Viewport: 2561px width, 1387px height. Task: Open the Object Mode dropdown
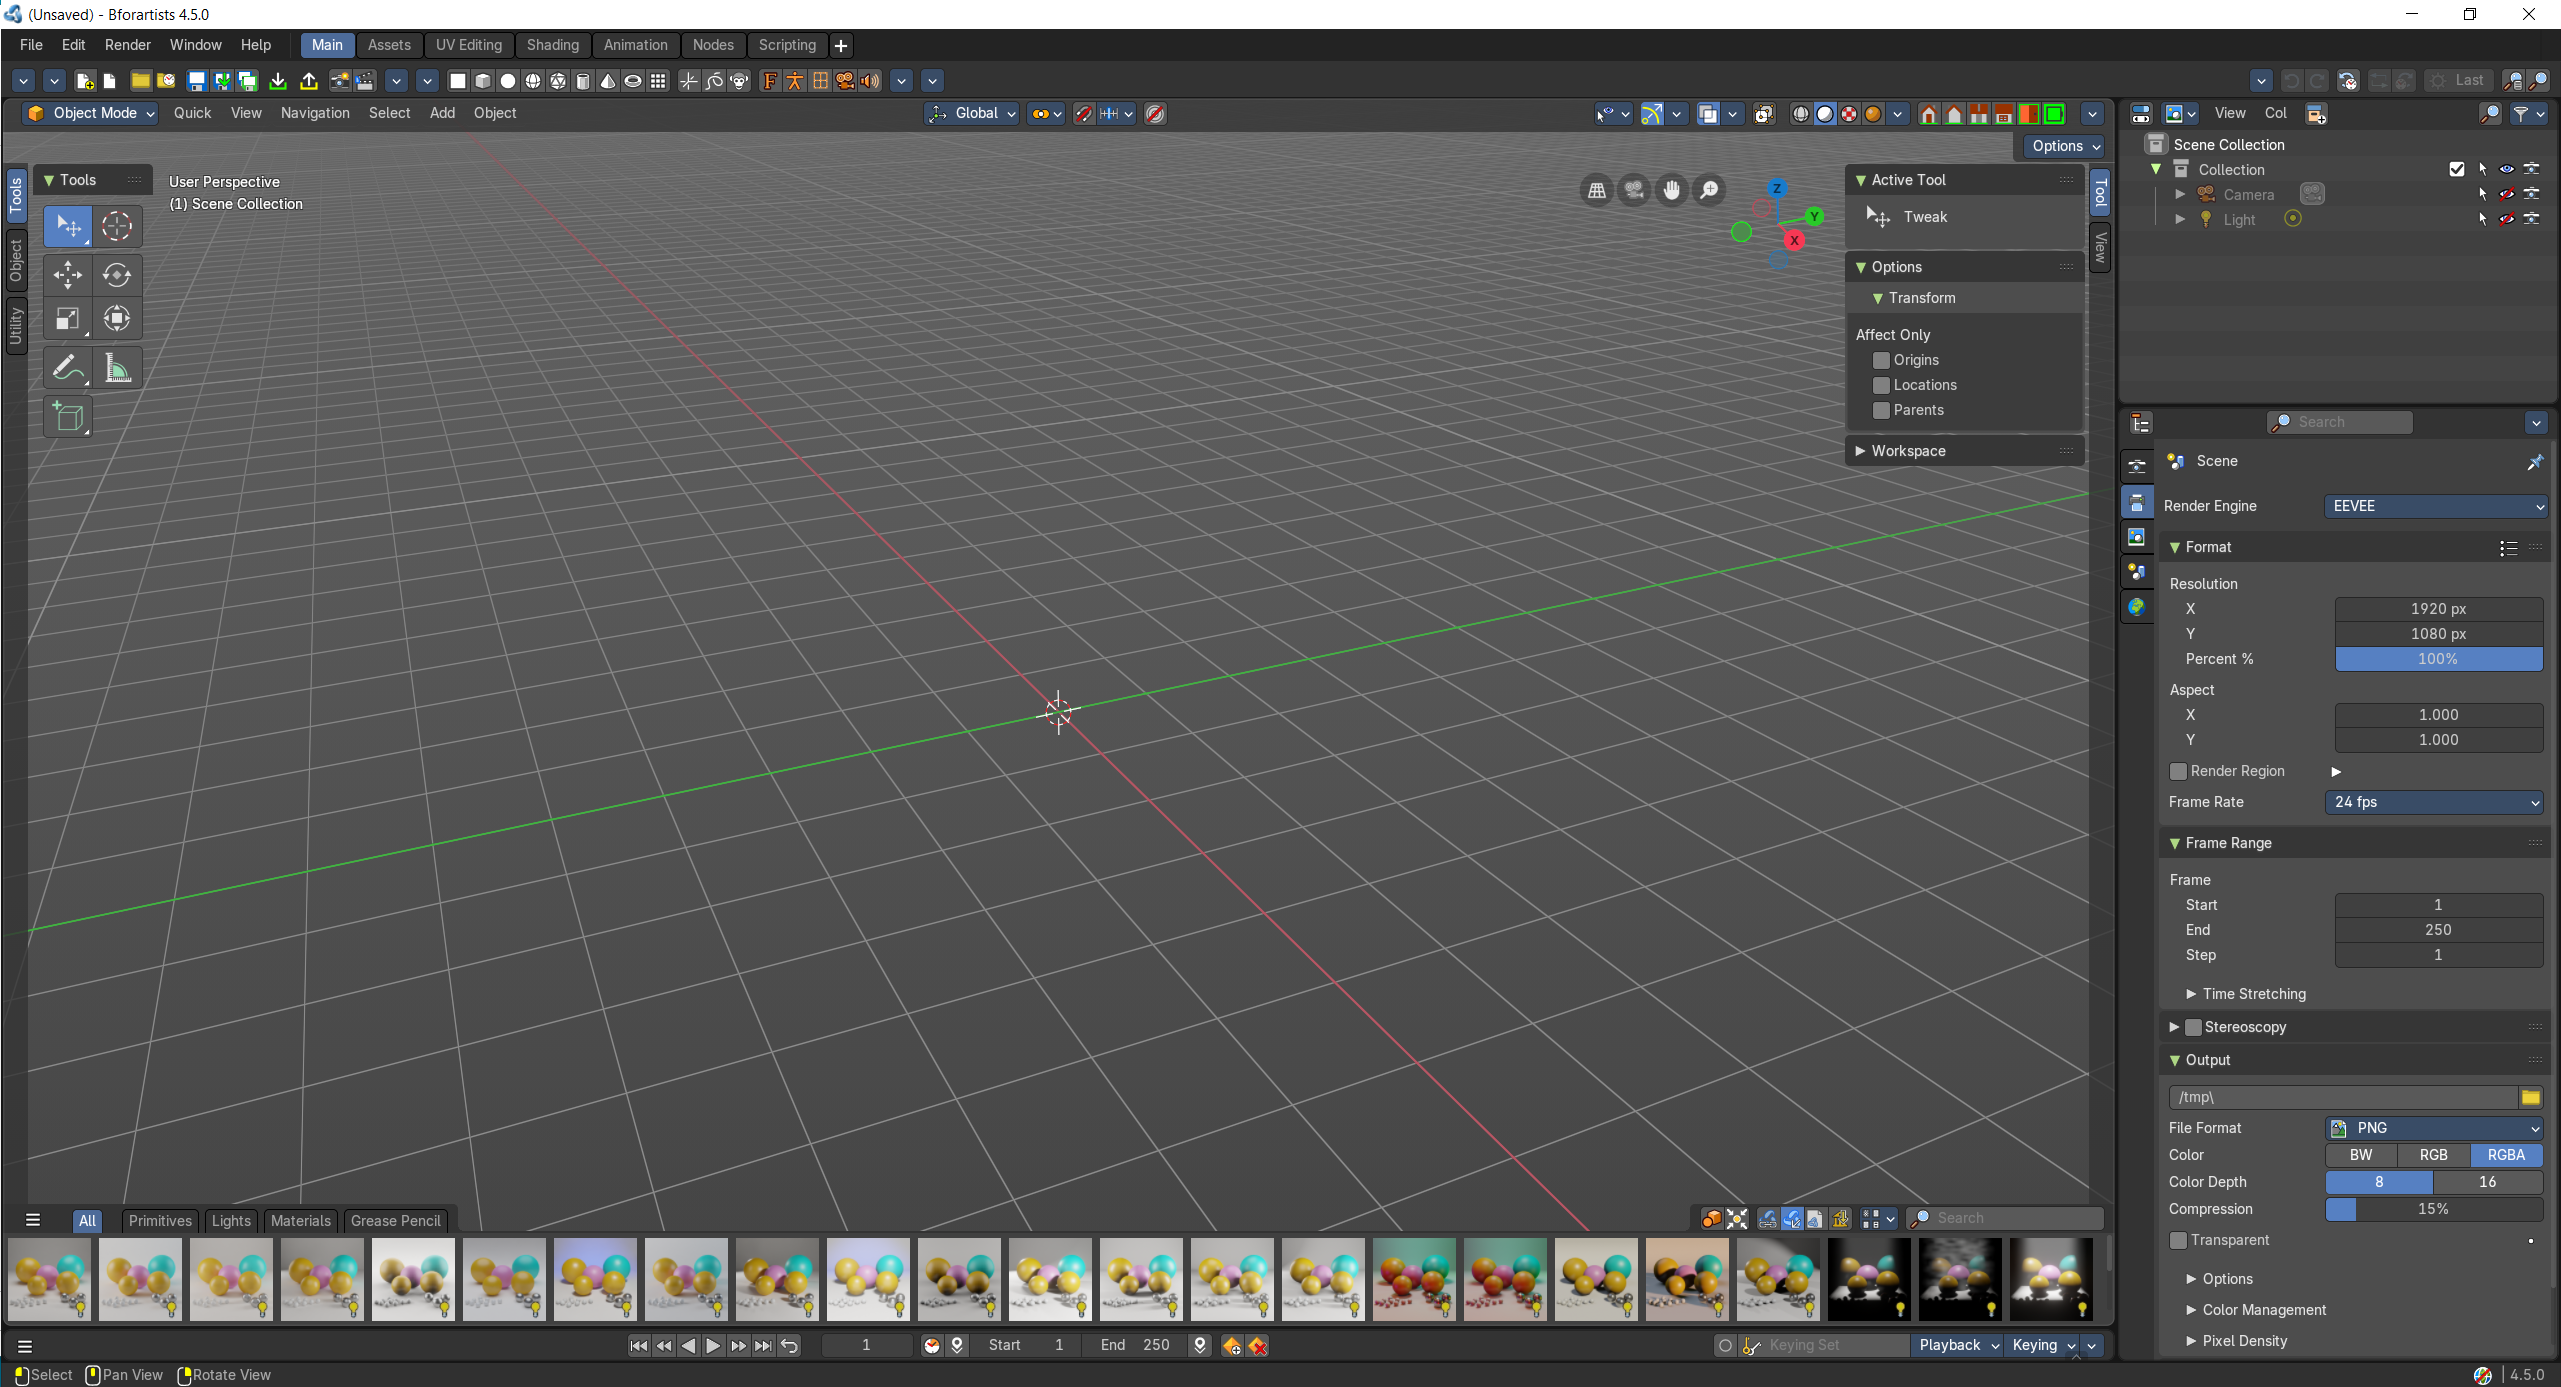[x=91, y=113]
